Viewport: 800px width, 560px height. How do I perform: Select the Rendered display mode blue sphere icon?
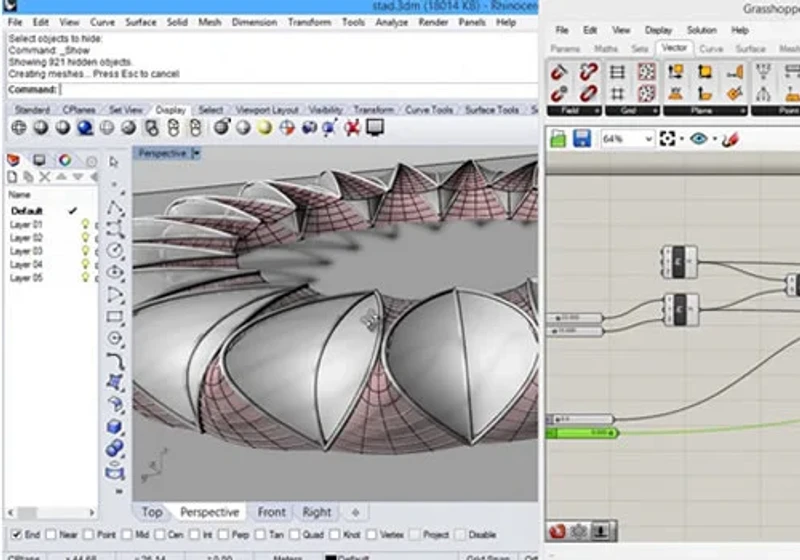(x=85, y=128)
